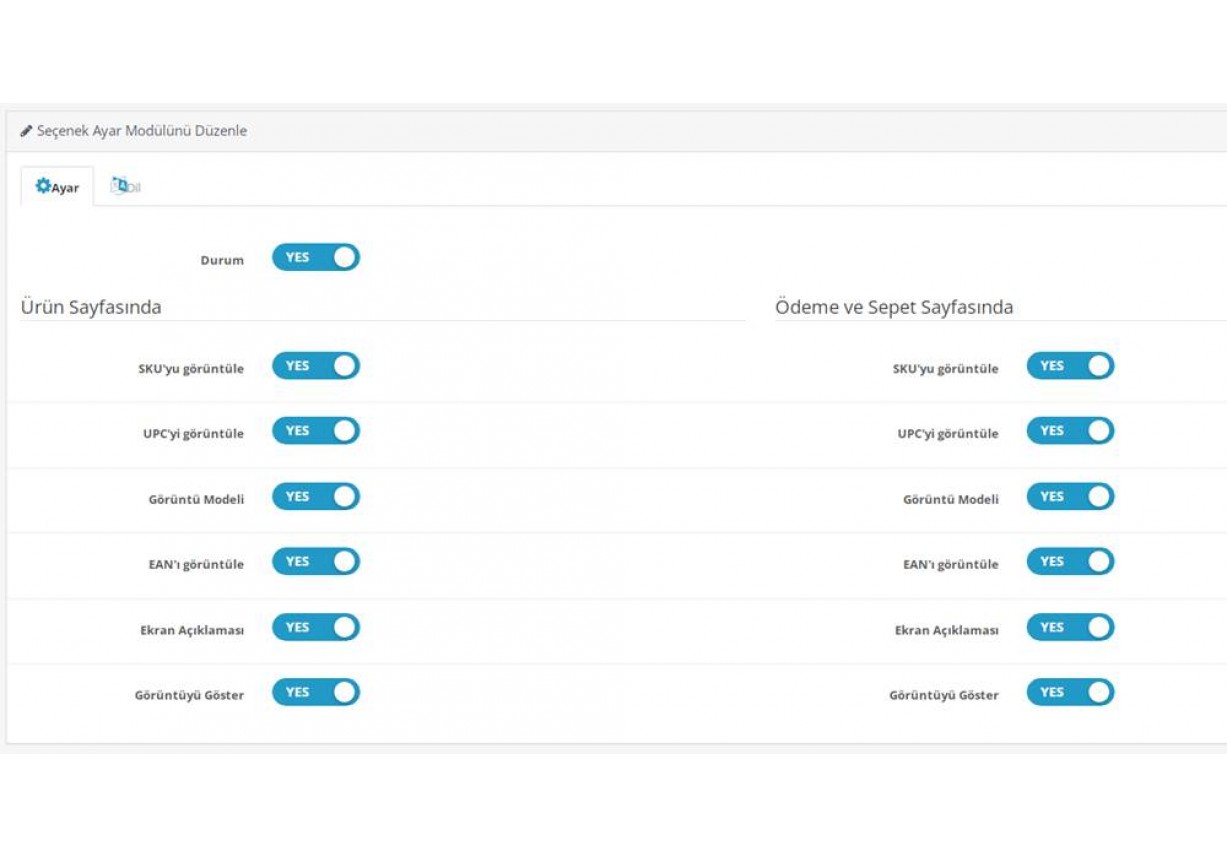Disable SKU'yu görüntüle under Ödeme ve Sepet
1227x857 pixels.
1069,366
